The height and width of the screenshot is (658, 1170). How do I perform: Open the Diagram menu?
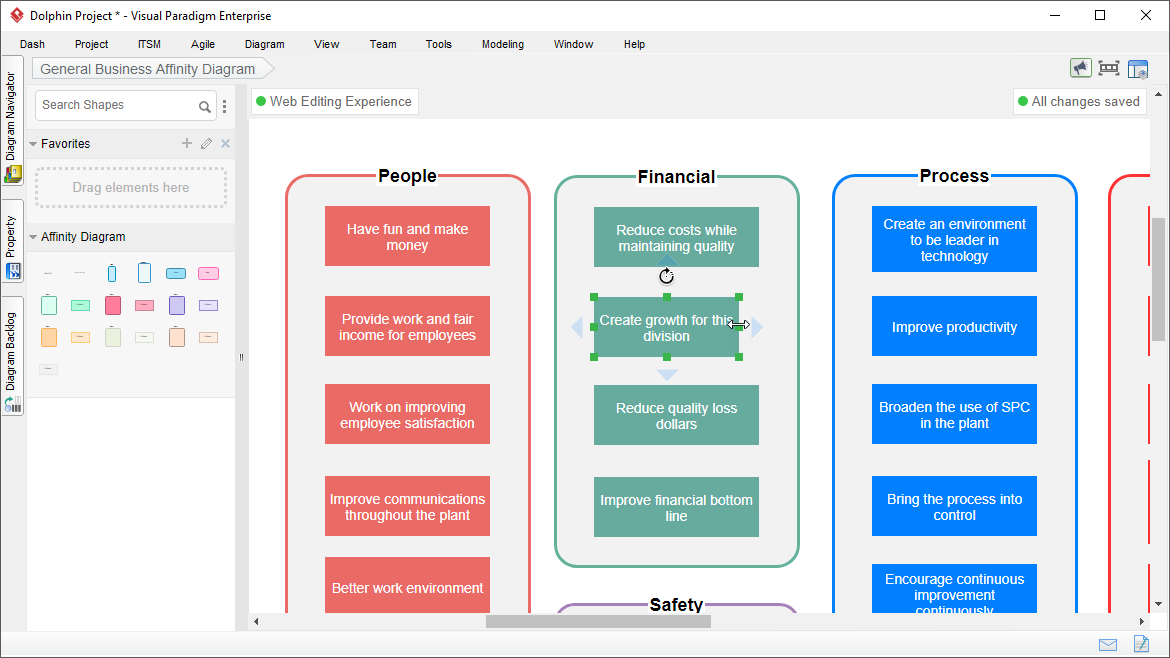point(264,44)
